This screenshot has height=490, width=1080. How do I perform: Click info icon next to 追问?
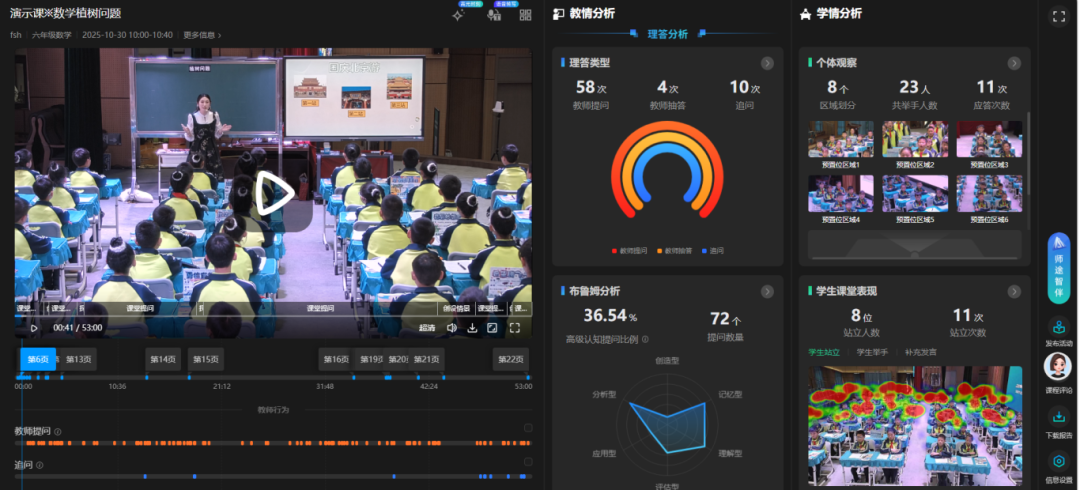point(39,465)
